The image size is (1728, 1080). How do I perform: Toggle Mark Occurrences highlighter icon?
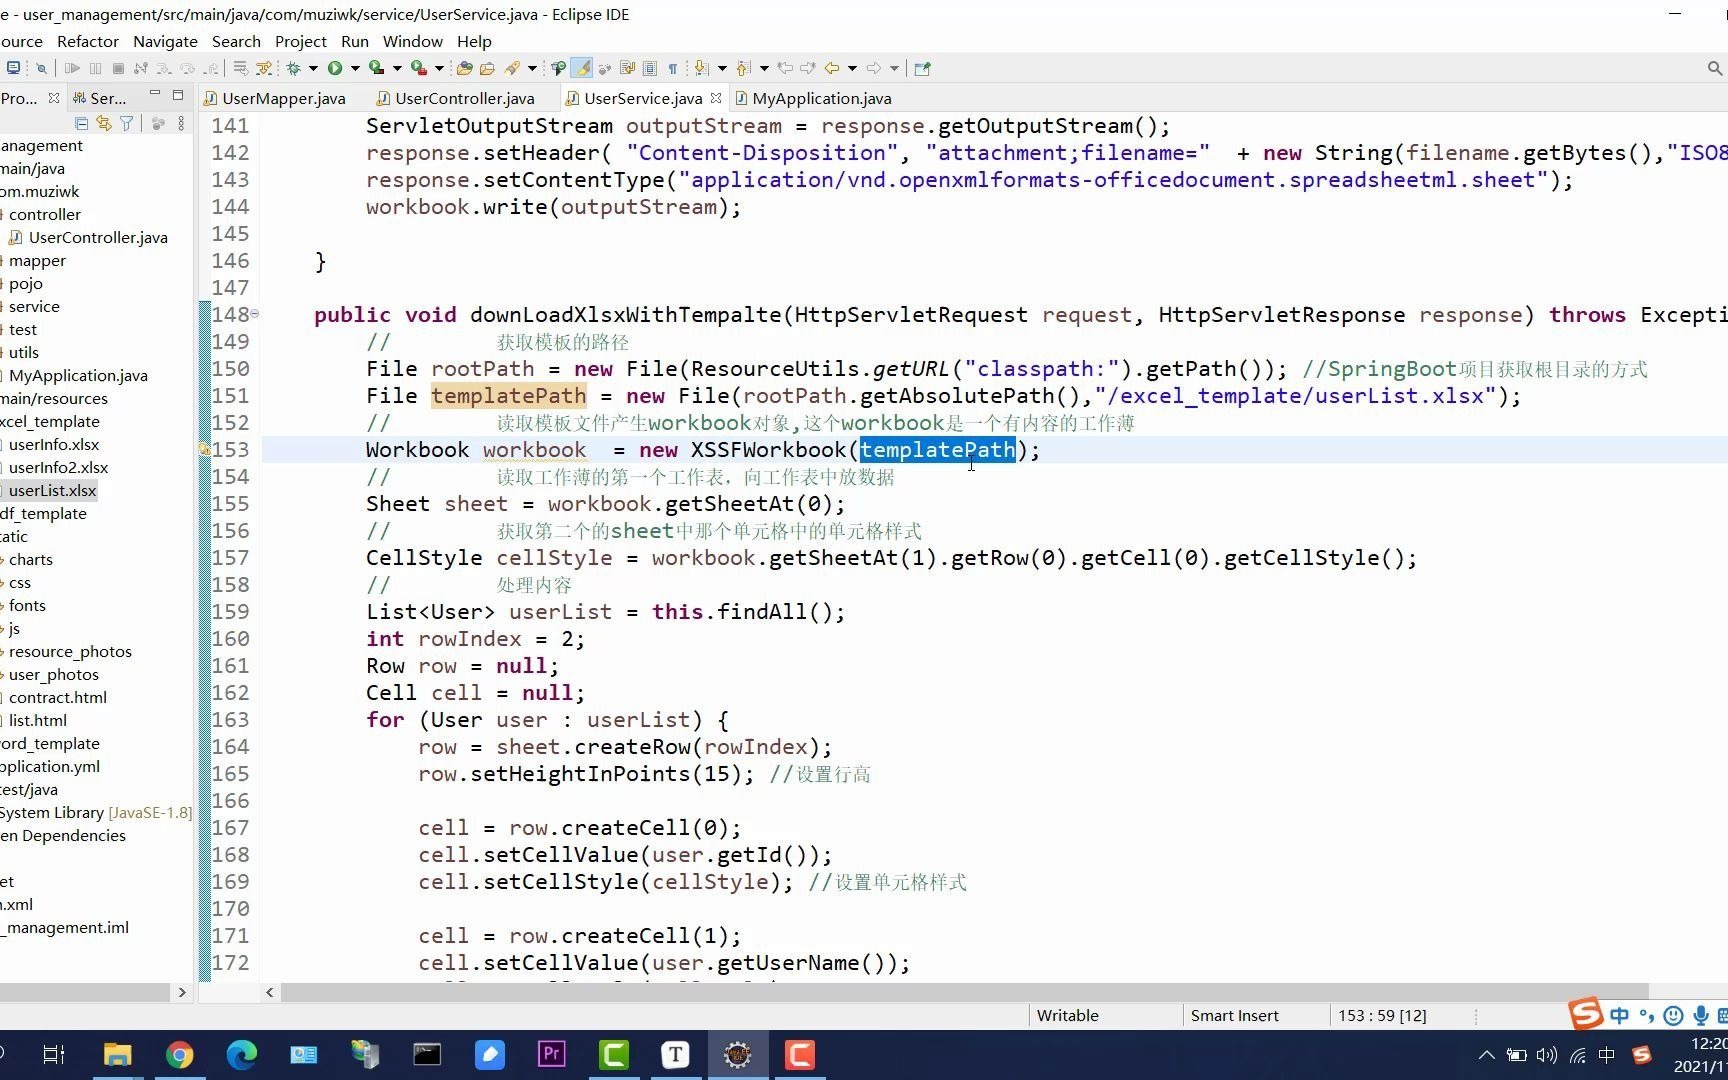(582, 68)
